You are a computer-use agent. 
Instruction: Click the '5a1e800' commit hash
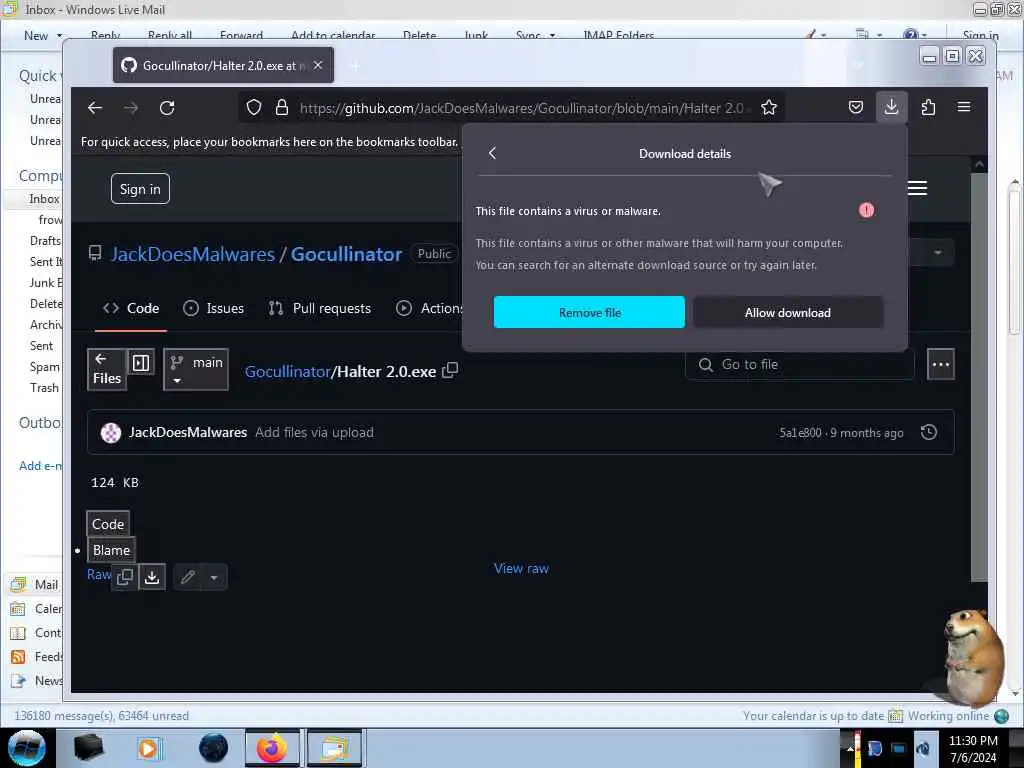800,433
